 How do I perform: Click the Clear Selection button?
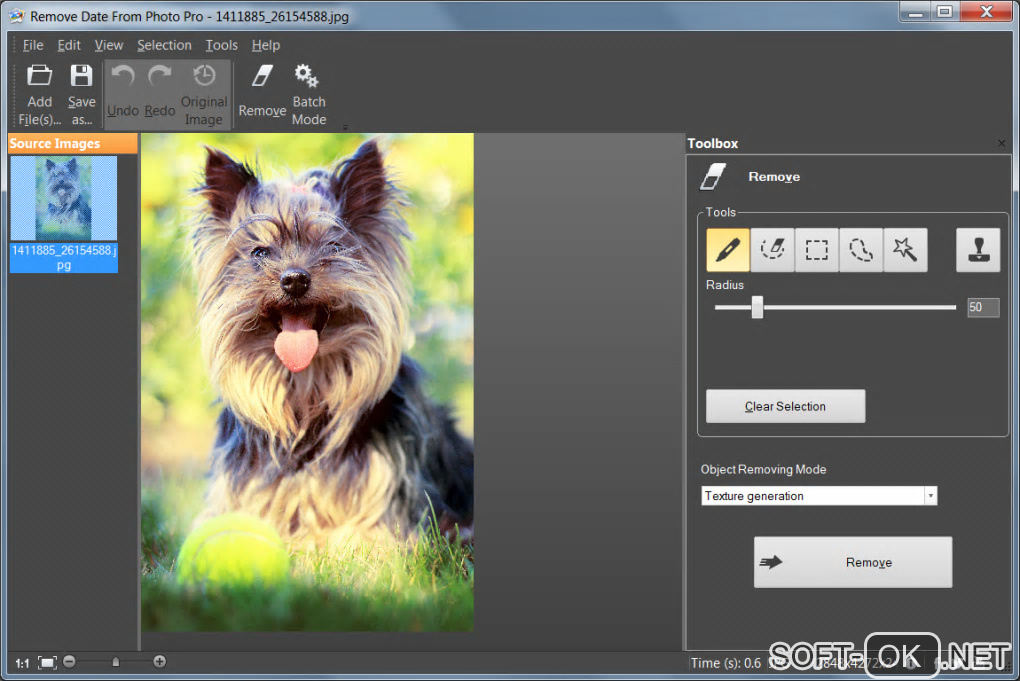[785, 406]
